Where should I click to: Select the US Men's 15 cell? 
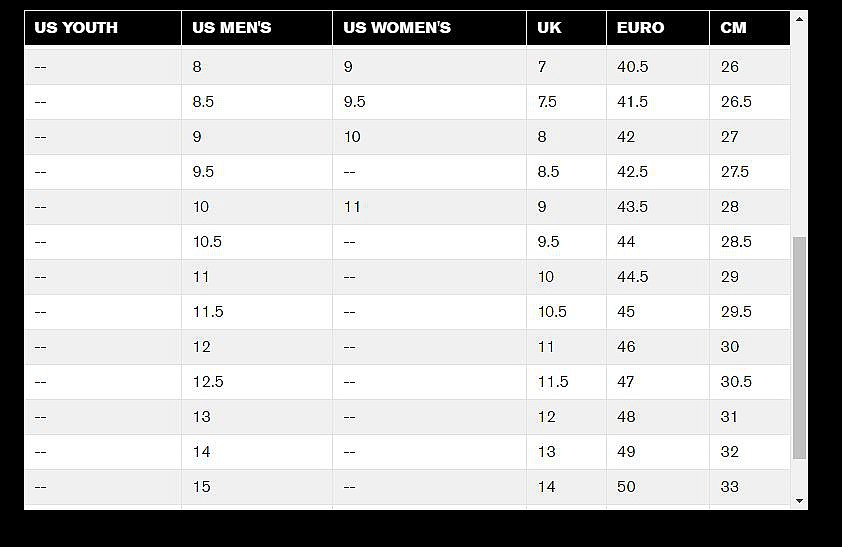pyautogui.click(x=202, y=487)
